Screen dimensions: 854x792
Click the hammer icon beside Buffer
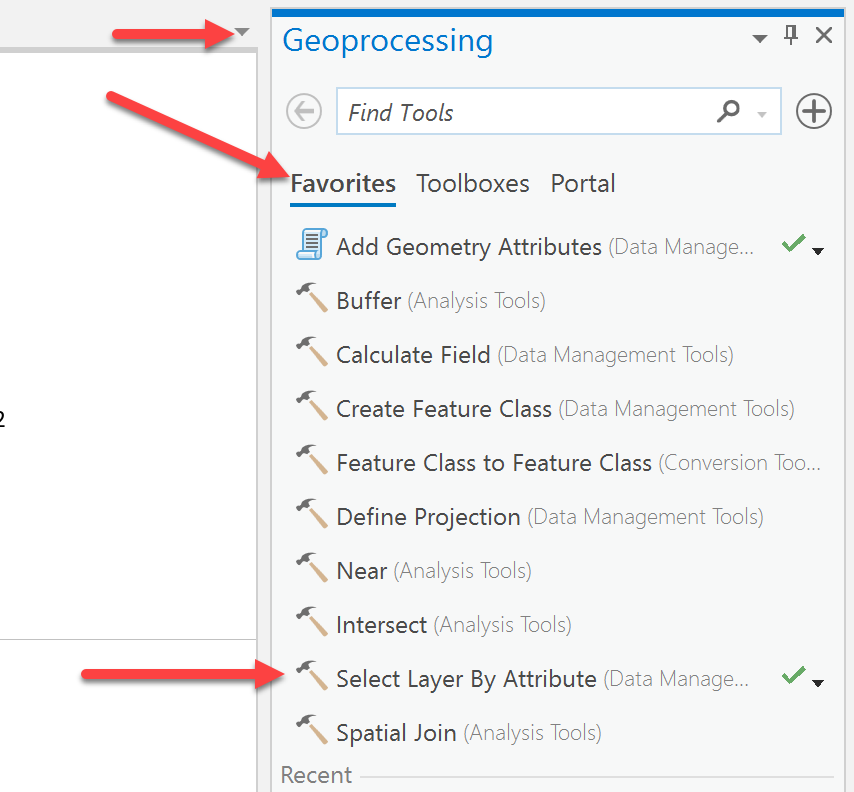click(312, 299)
